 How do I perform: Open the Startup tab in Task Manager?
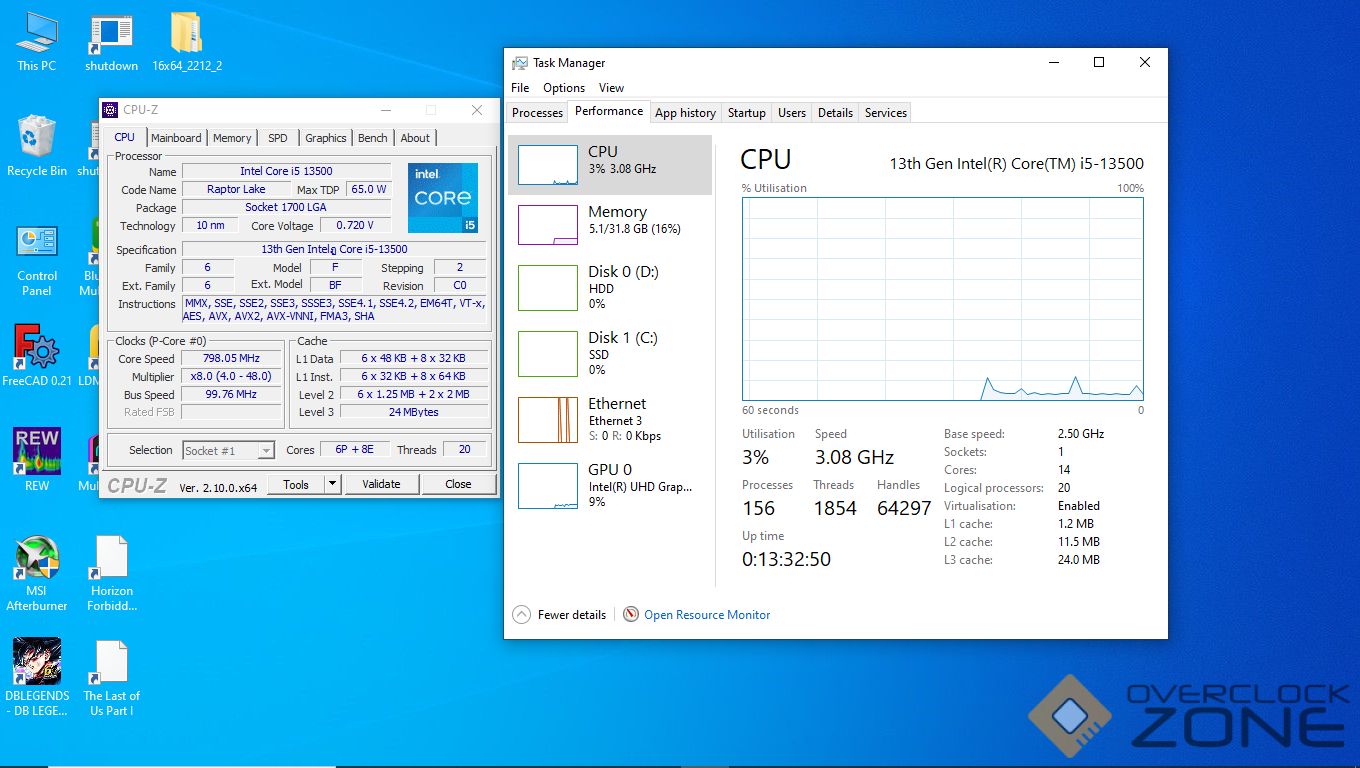(x=747, y=113)
